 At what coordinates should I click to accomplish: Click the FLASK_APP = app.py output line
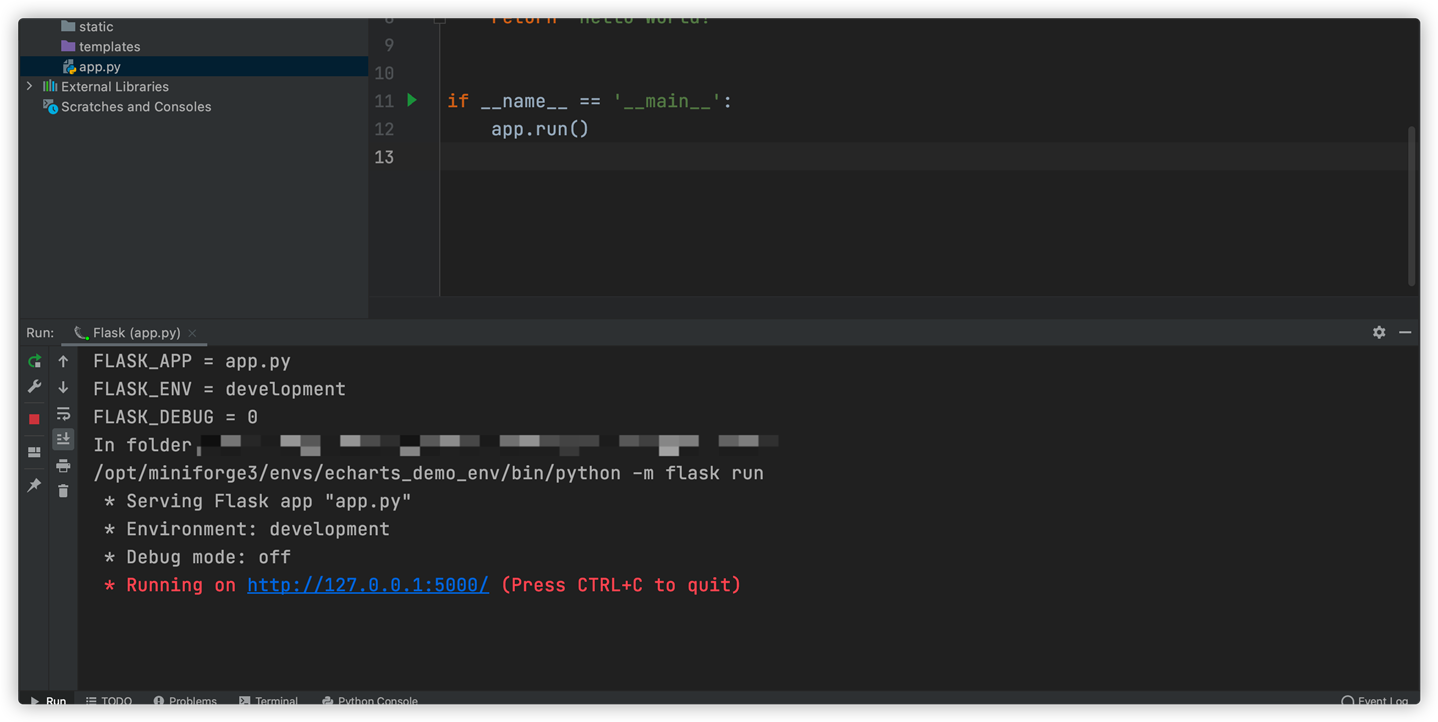click(x=192, y=361)
